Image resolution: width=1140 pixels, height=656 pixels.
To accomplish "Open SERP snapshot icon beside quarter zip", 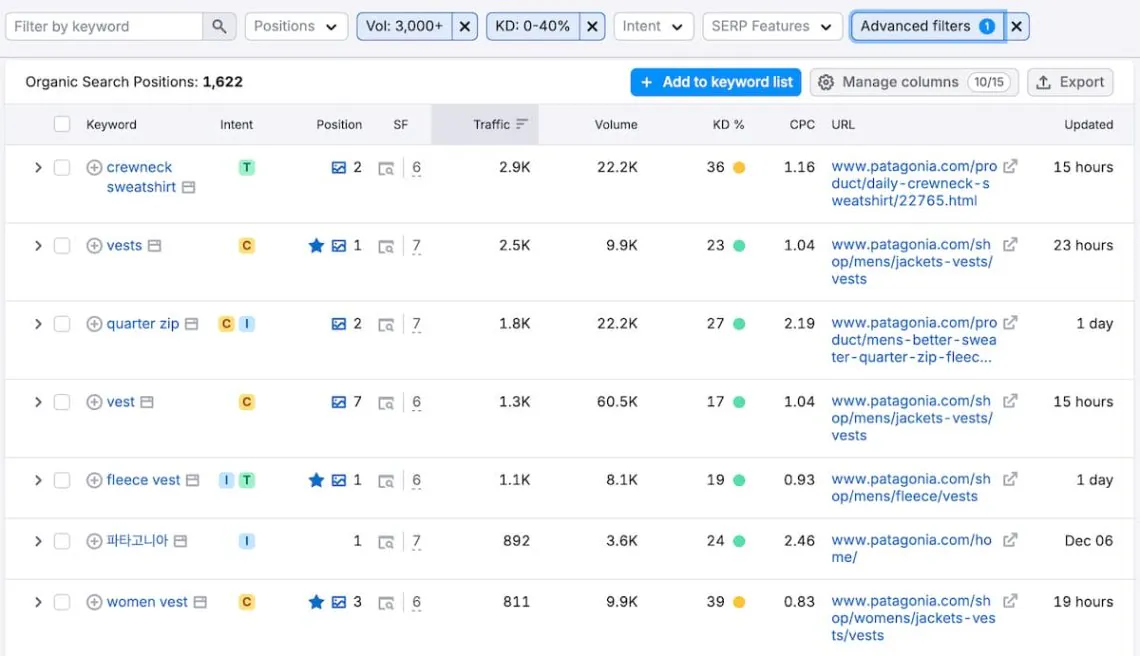I will pos(191,324).
